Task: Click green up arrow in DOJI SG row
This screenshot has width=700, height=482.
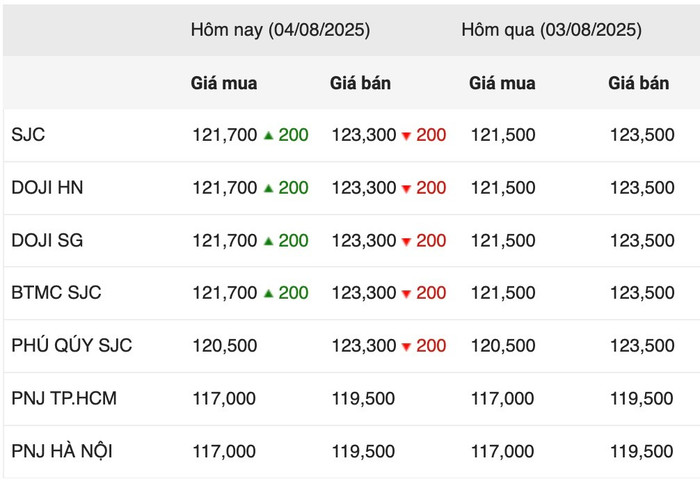Action: tap(268, 241)
